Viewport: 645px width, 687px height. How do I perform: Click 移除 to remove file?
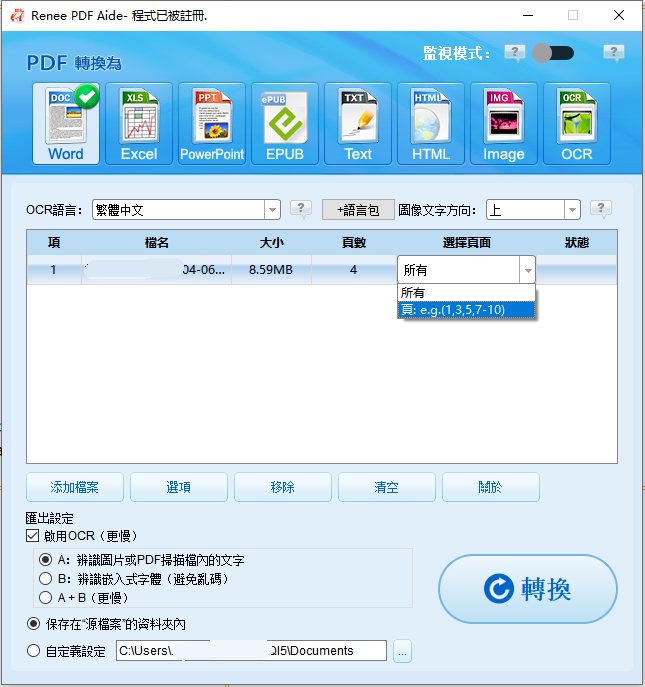pyautogui.click(x=283, y=487)
